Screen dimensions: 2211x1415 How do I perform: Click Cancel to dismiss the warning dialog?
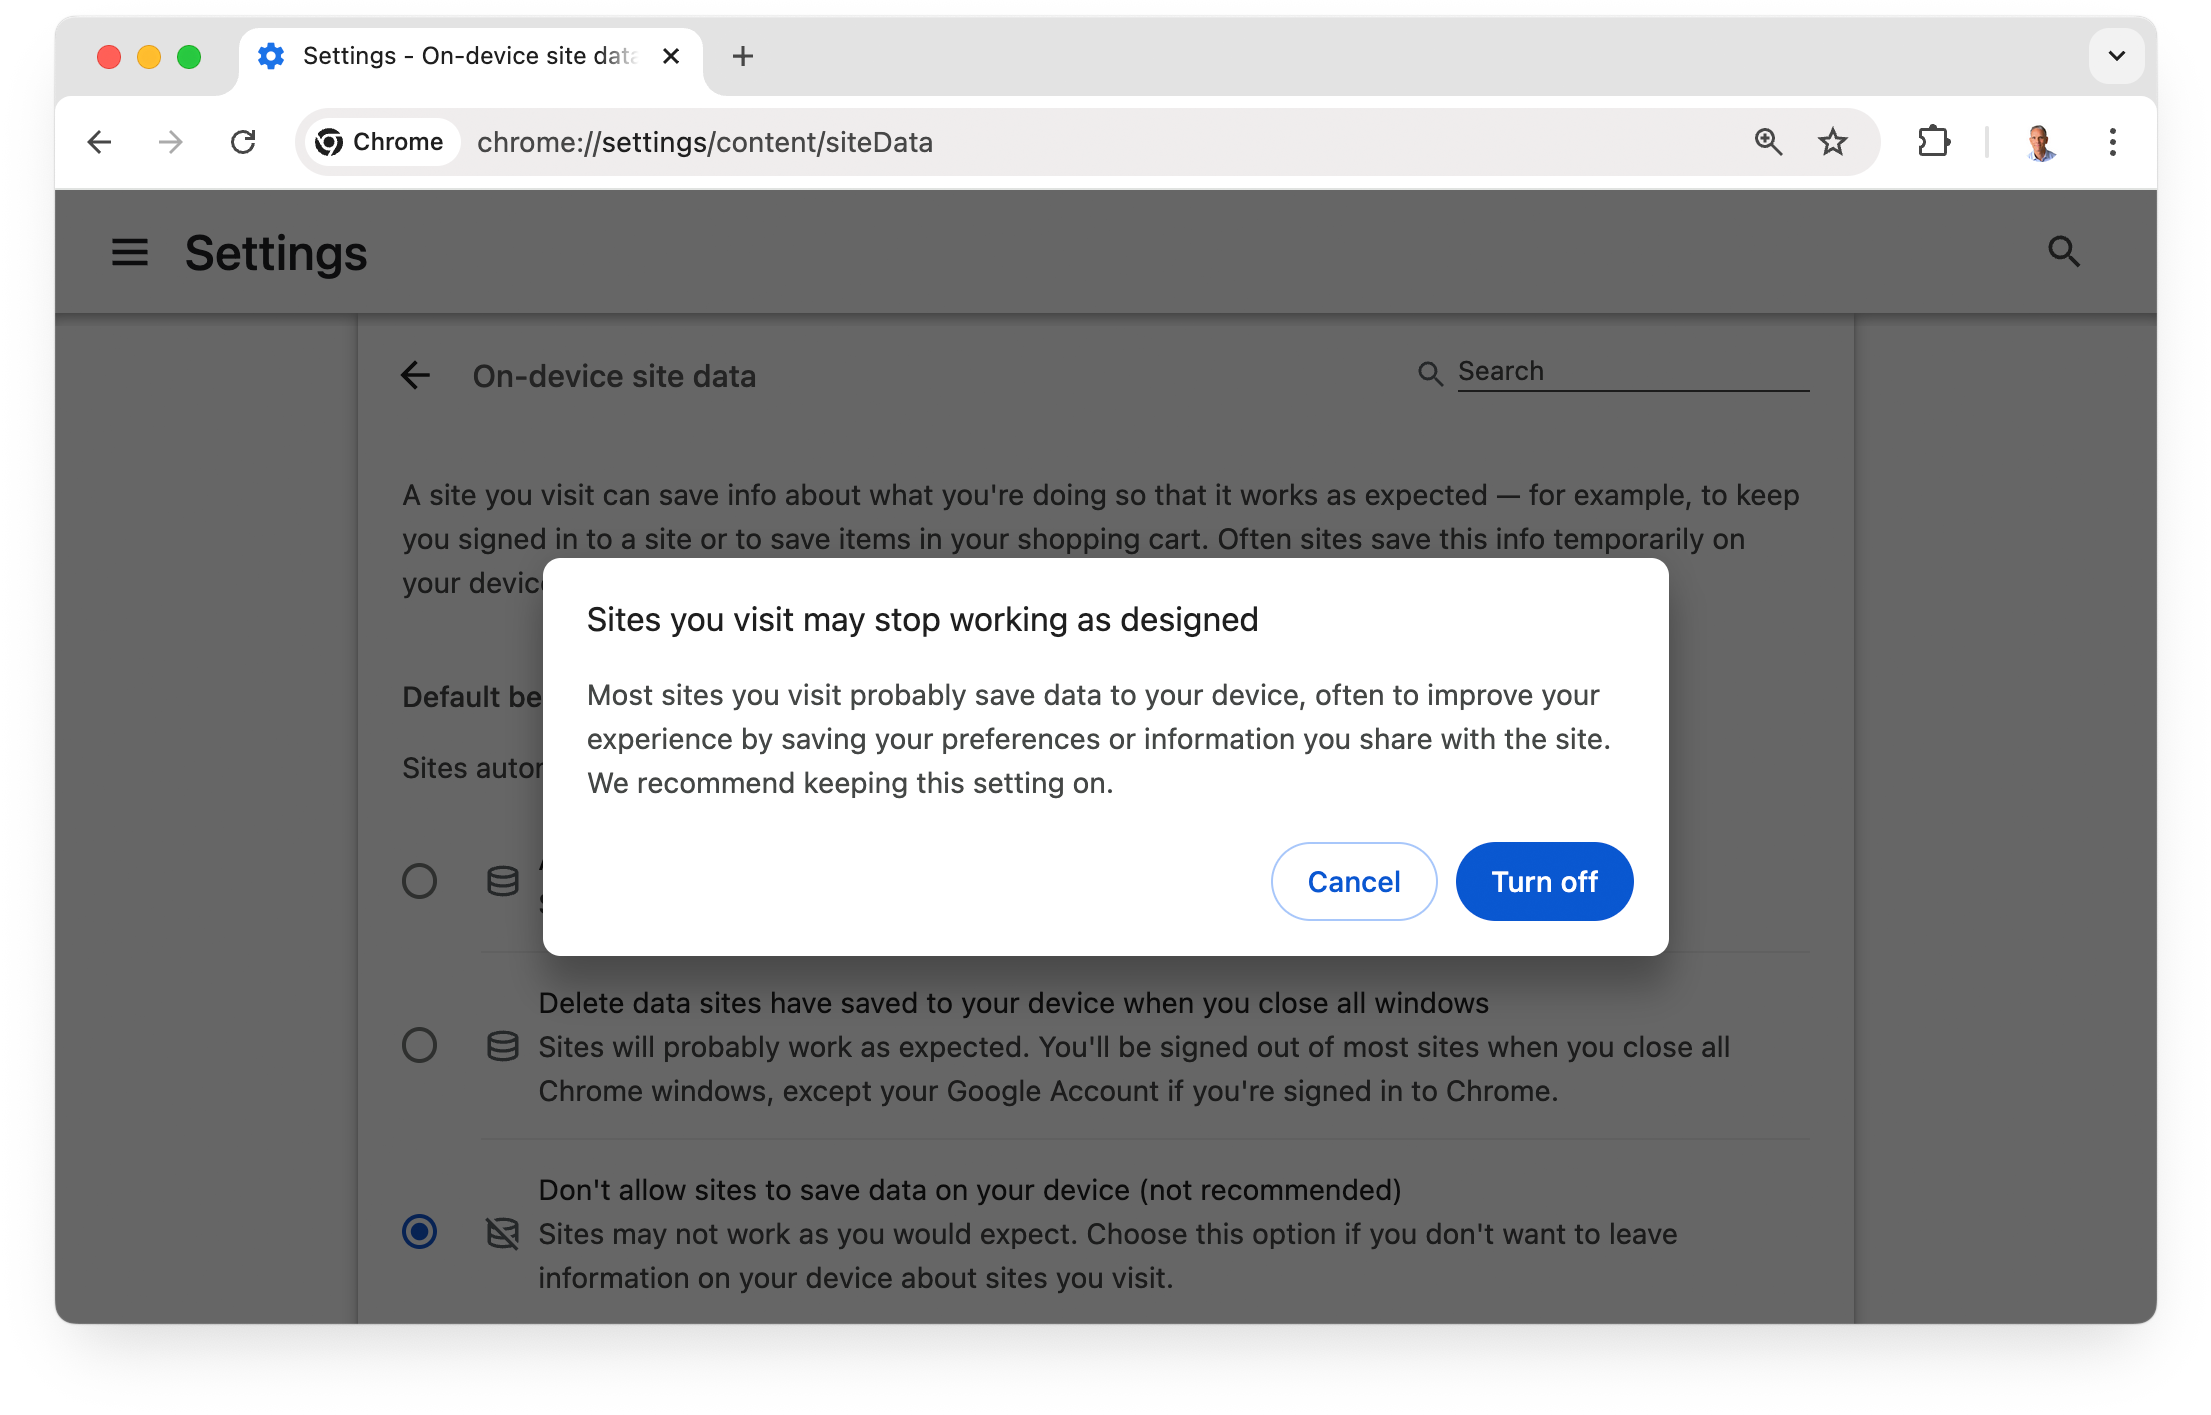click(1352, 880)
